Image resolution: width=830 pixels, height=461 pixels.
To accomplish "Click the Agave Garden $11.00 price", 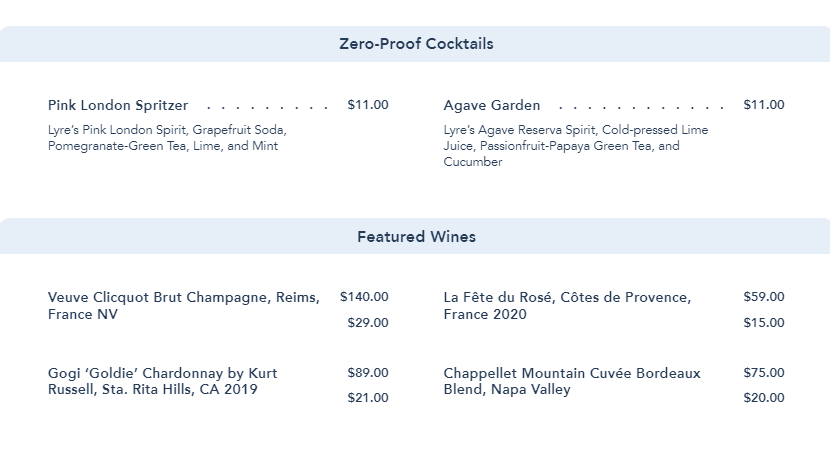I will [764, 105].
